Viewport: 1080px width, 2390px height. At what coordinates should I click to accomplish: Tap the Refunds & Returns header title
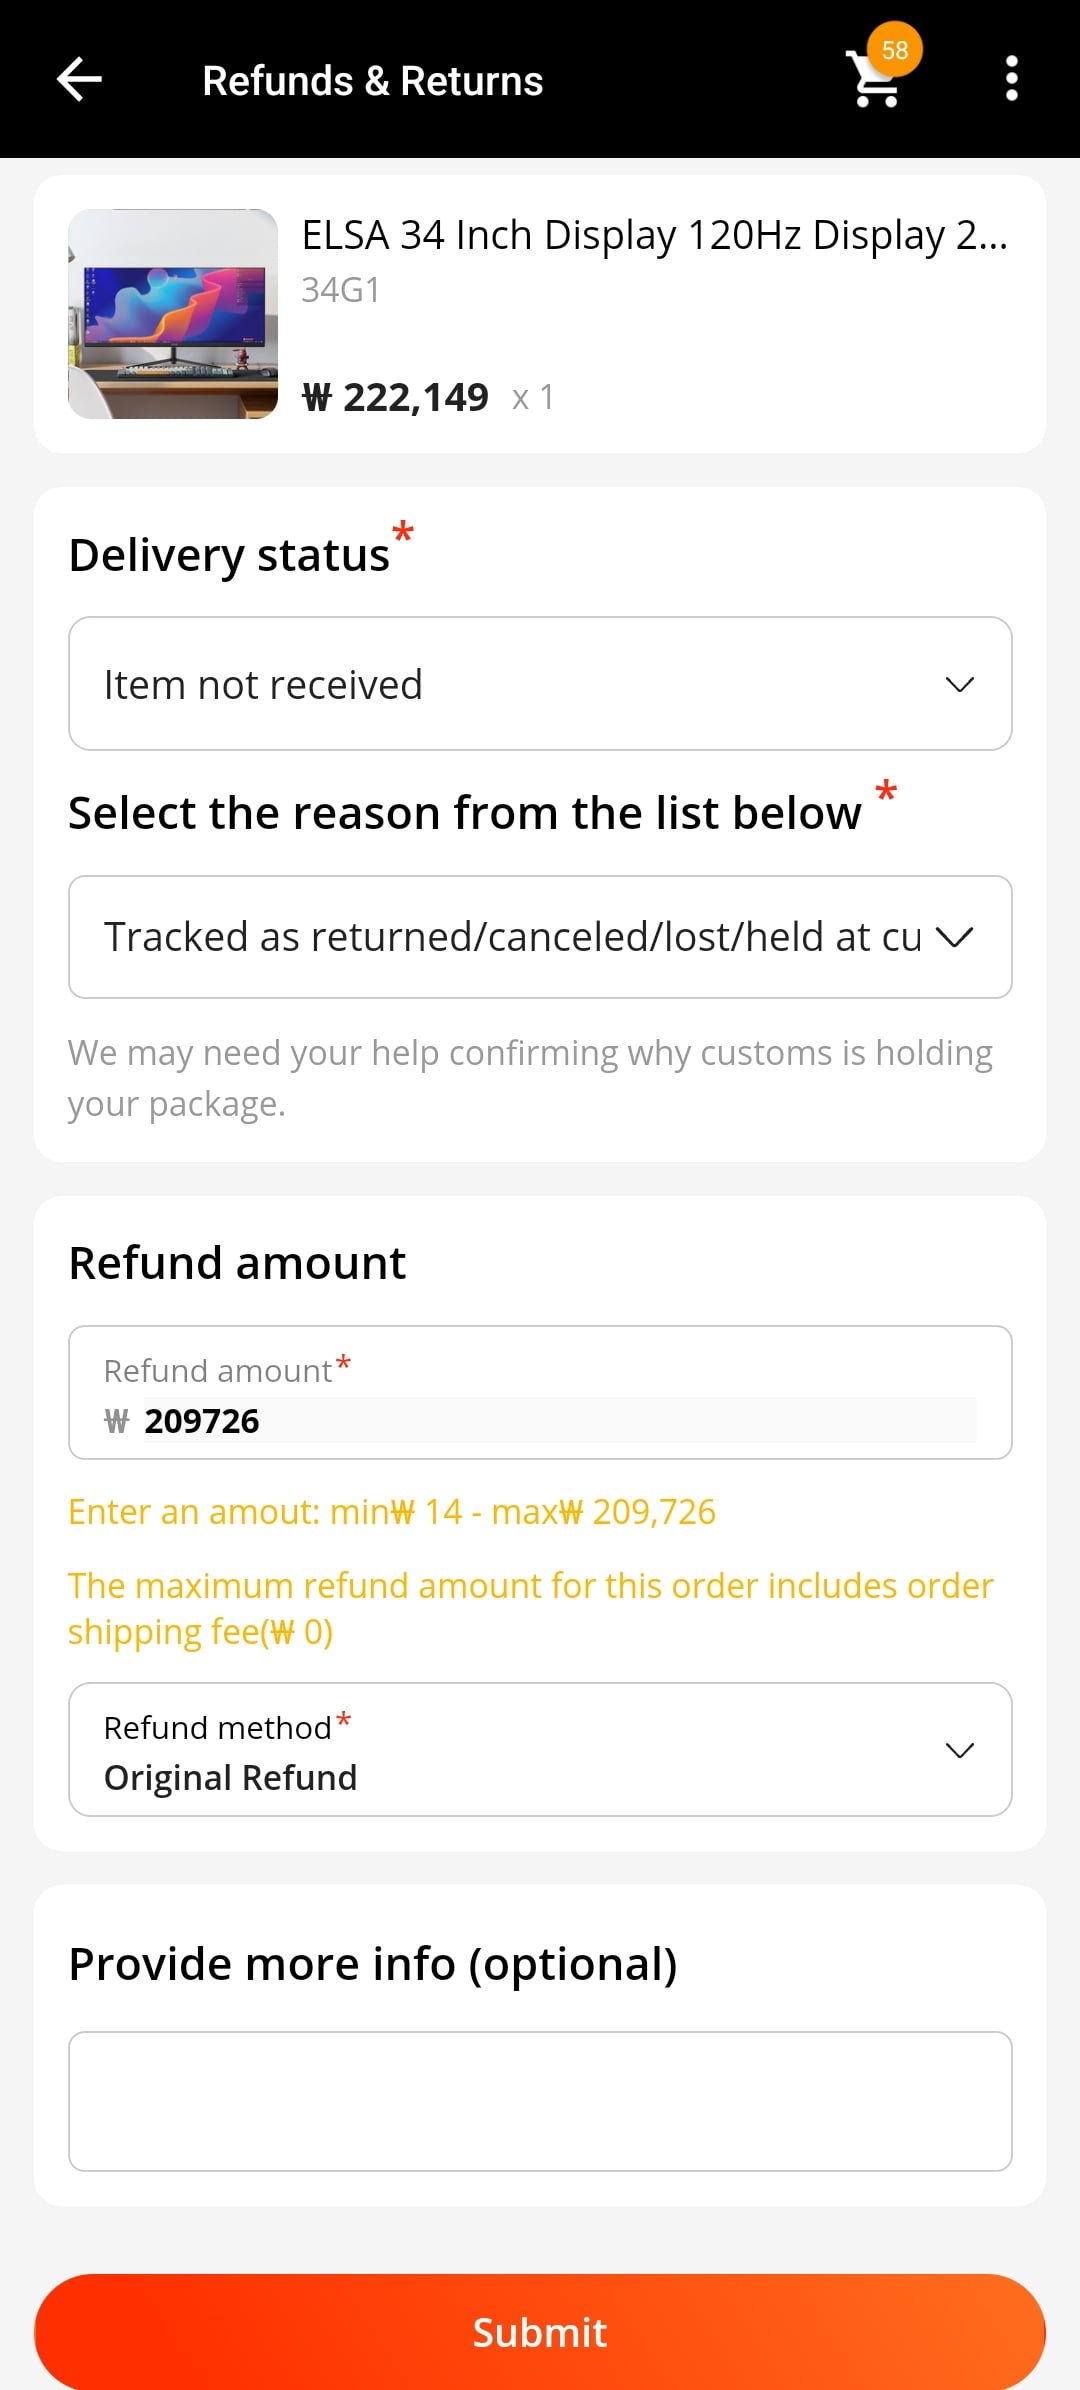tap(373, 81)
